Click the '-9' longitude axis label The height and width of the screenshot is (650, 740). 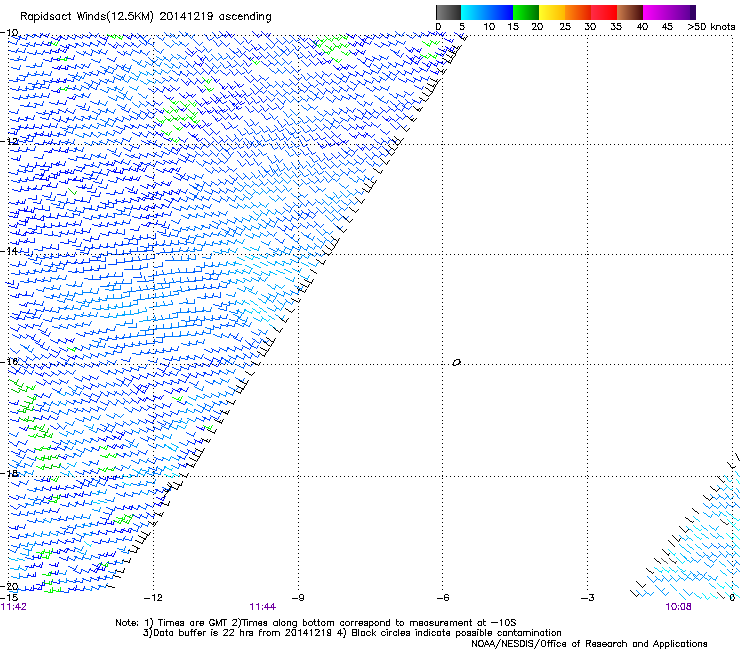(298, 598)
